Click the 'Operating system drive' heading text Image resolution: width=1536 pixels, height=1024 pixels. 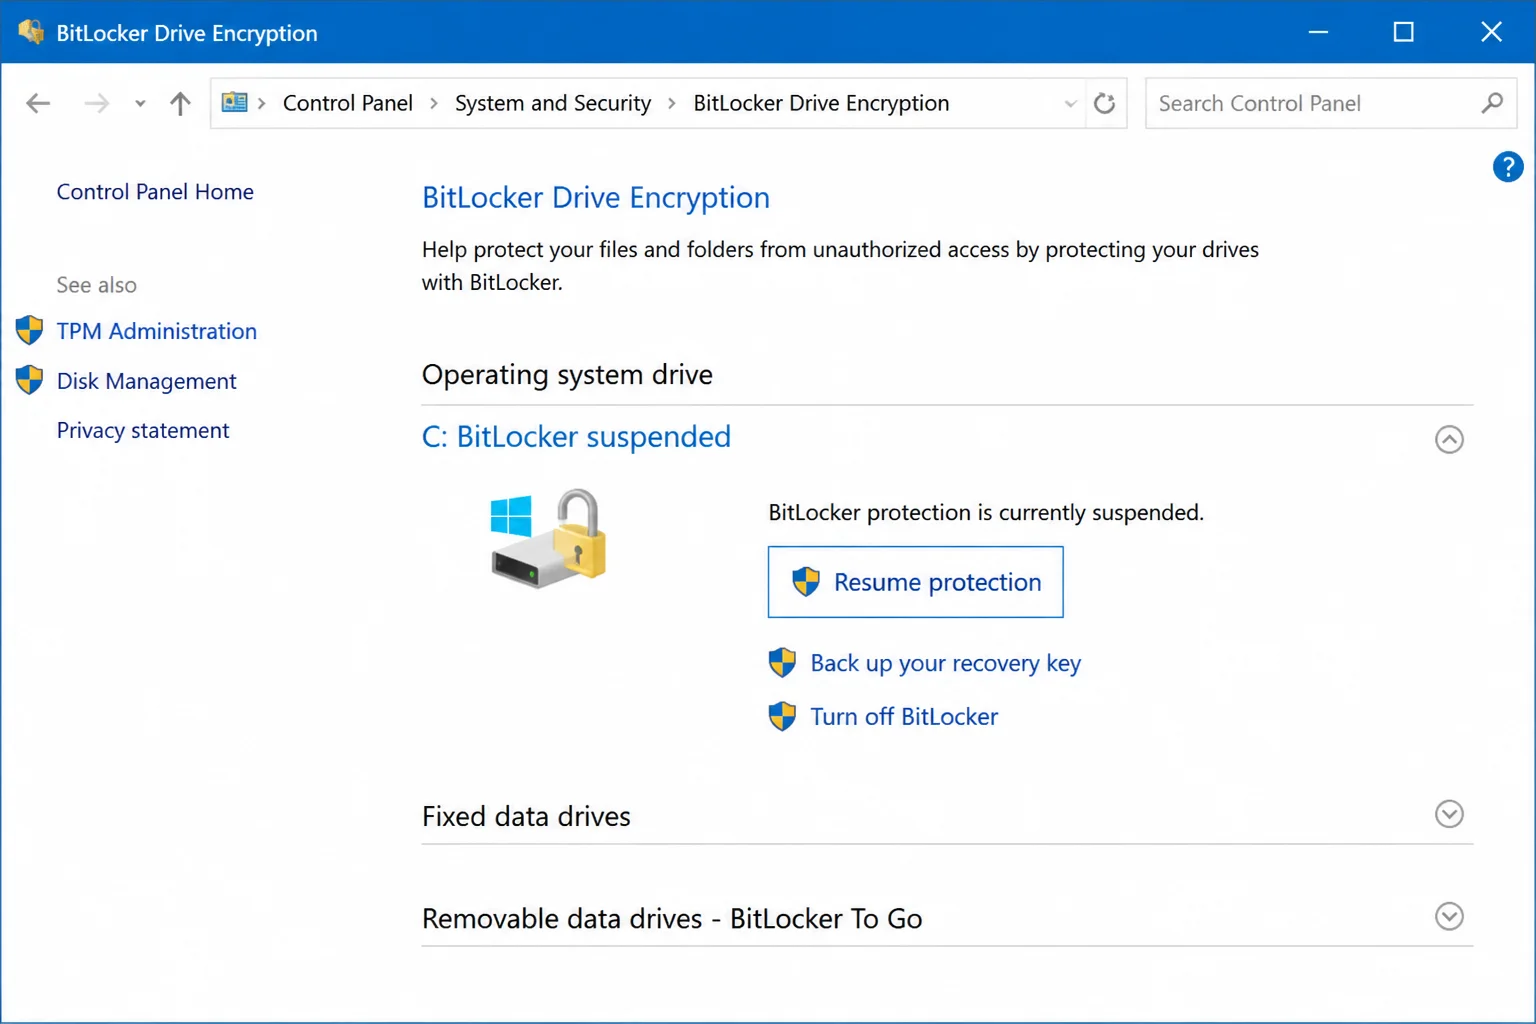pos(567,375)
